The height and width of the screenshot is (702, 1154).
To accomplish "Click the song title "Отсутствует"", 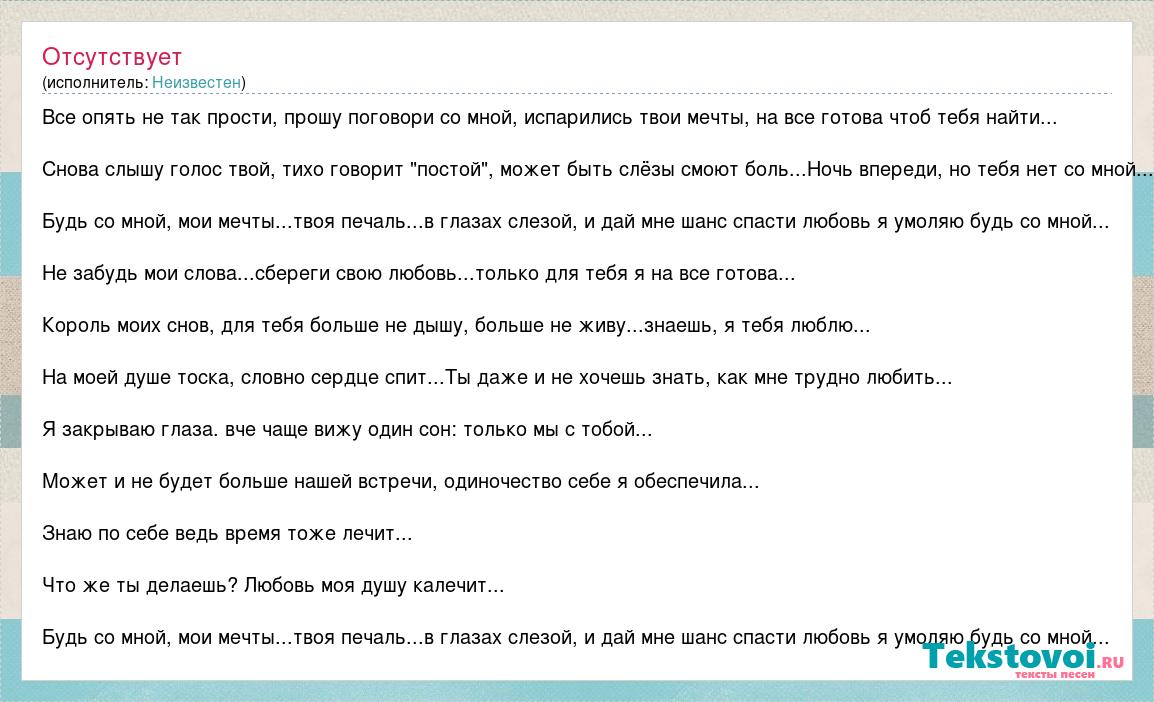I will [112, 57].
